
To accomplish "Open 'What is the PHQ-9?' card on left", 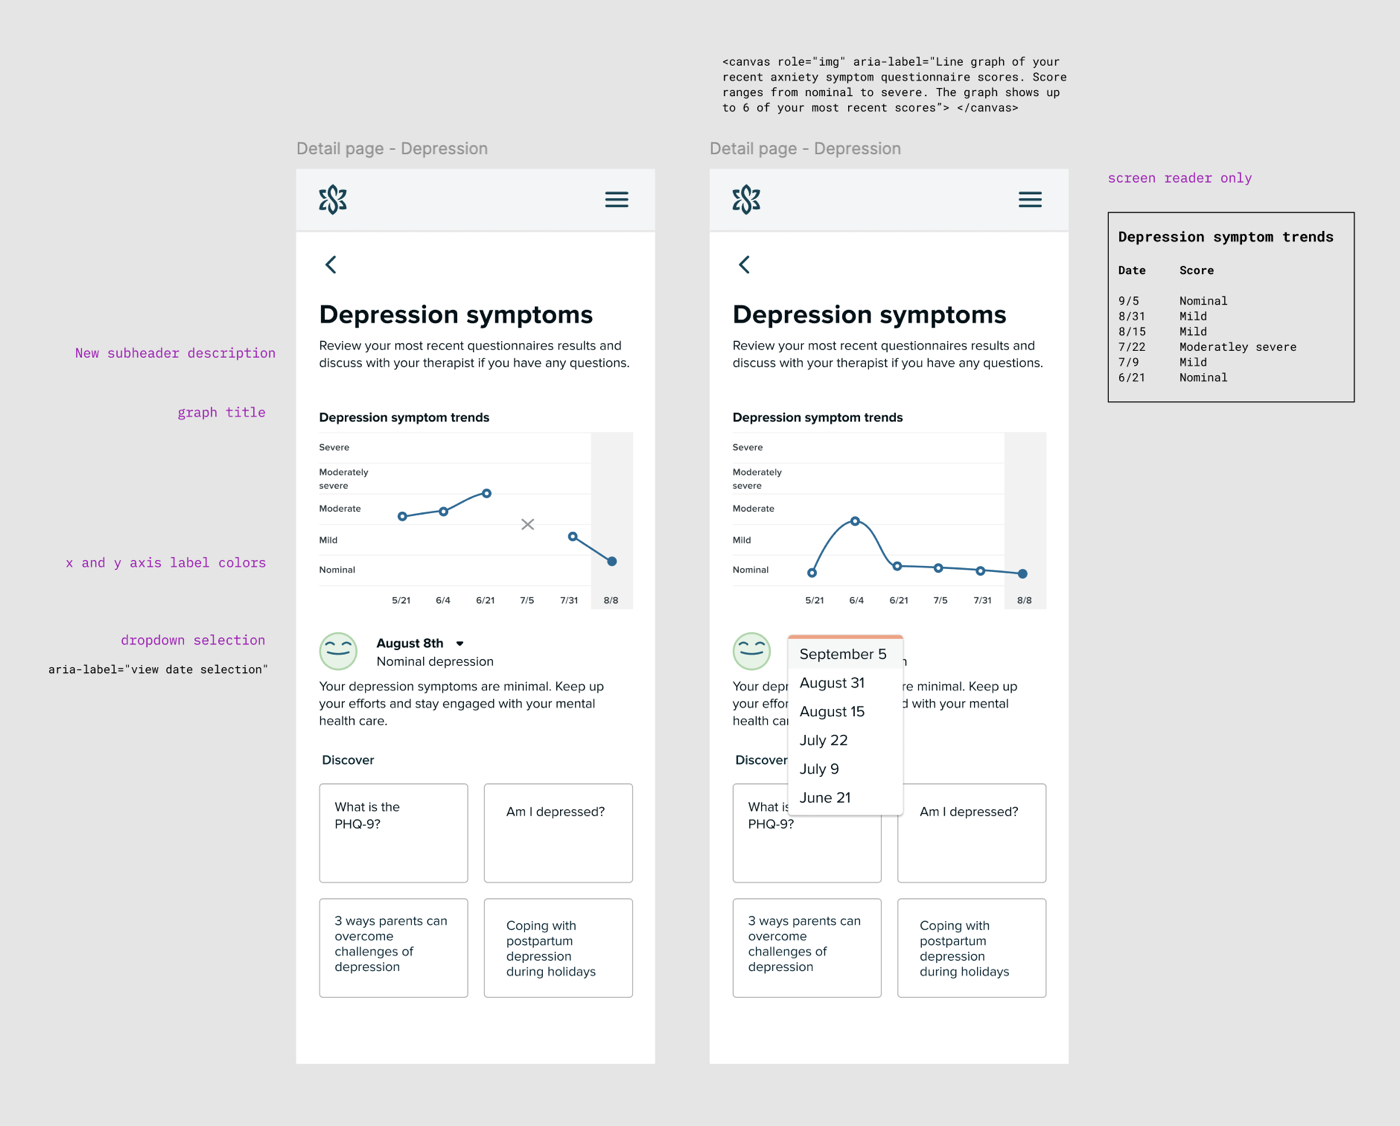I will [x=394, y=833].
